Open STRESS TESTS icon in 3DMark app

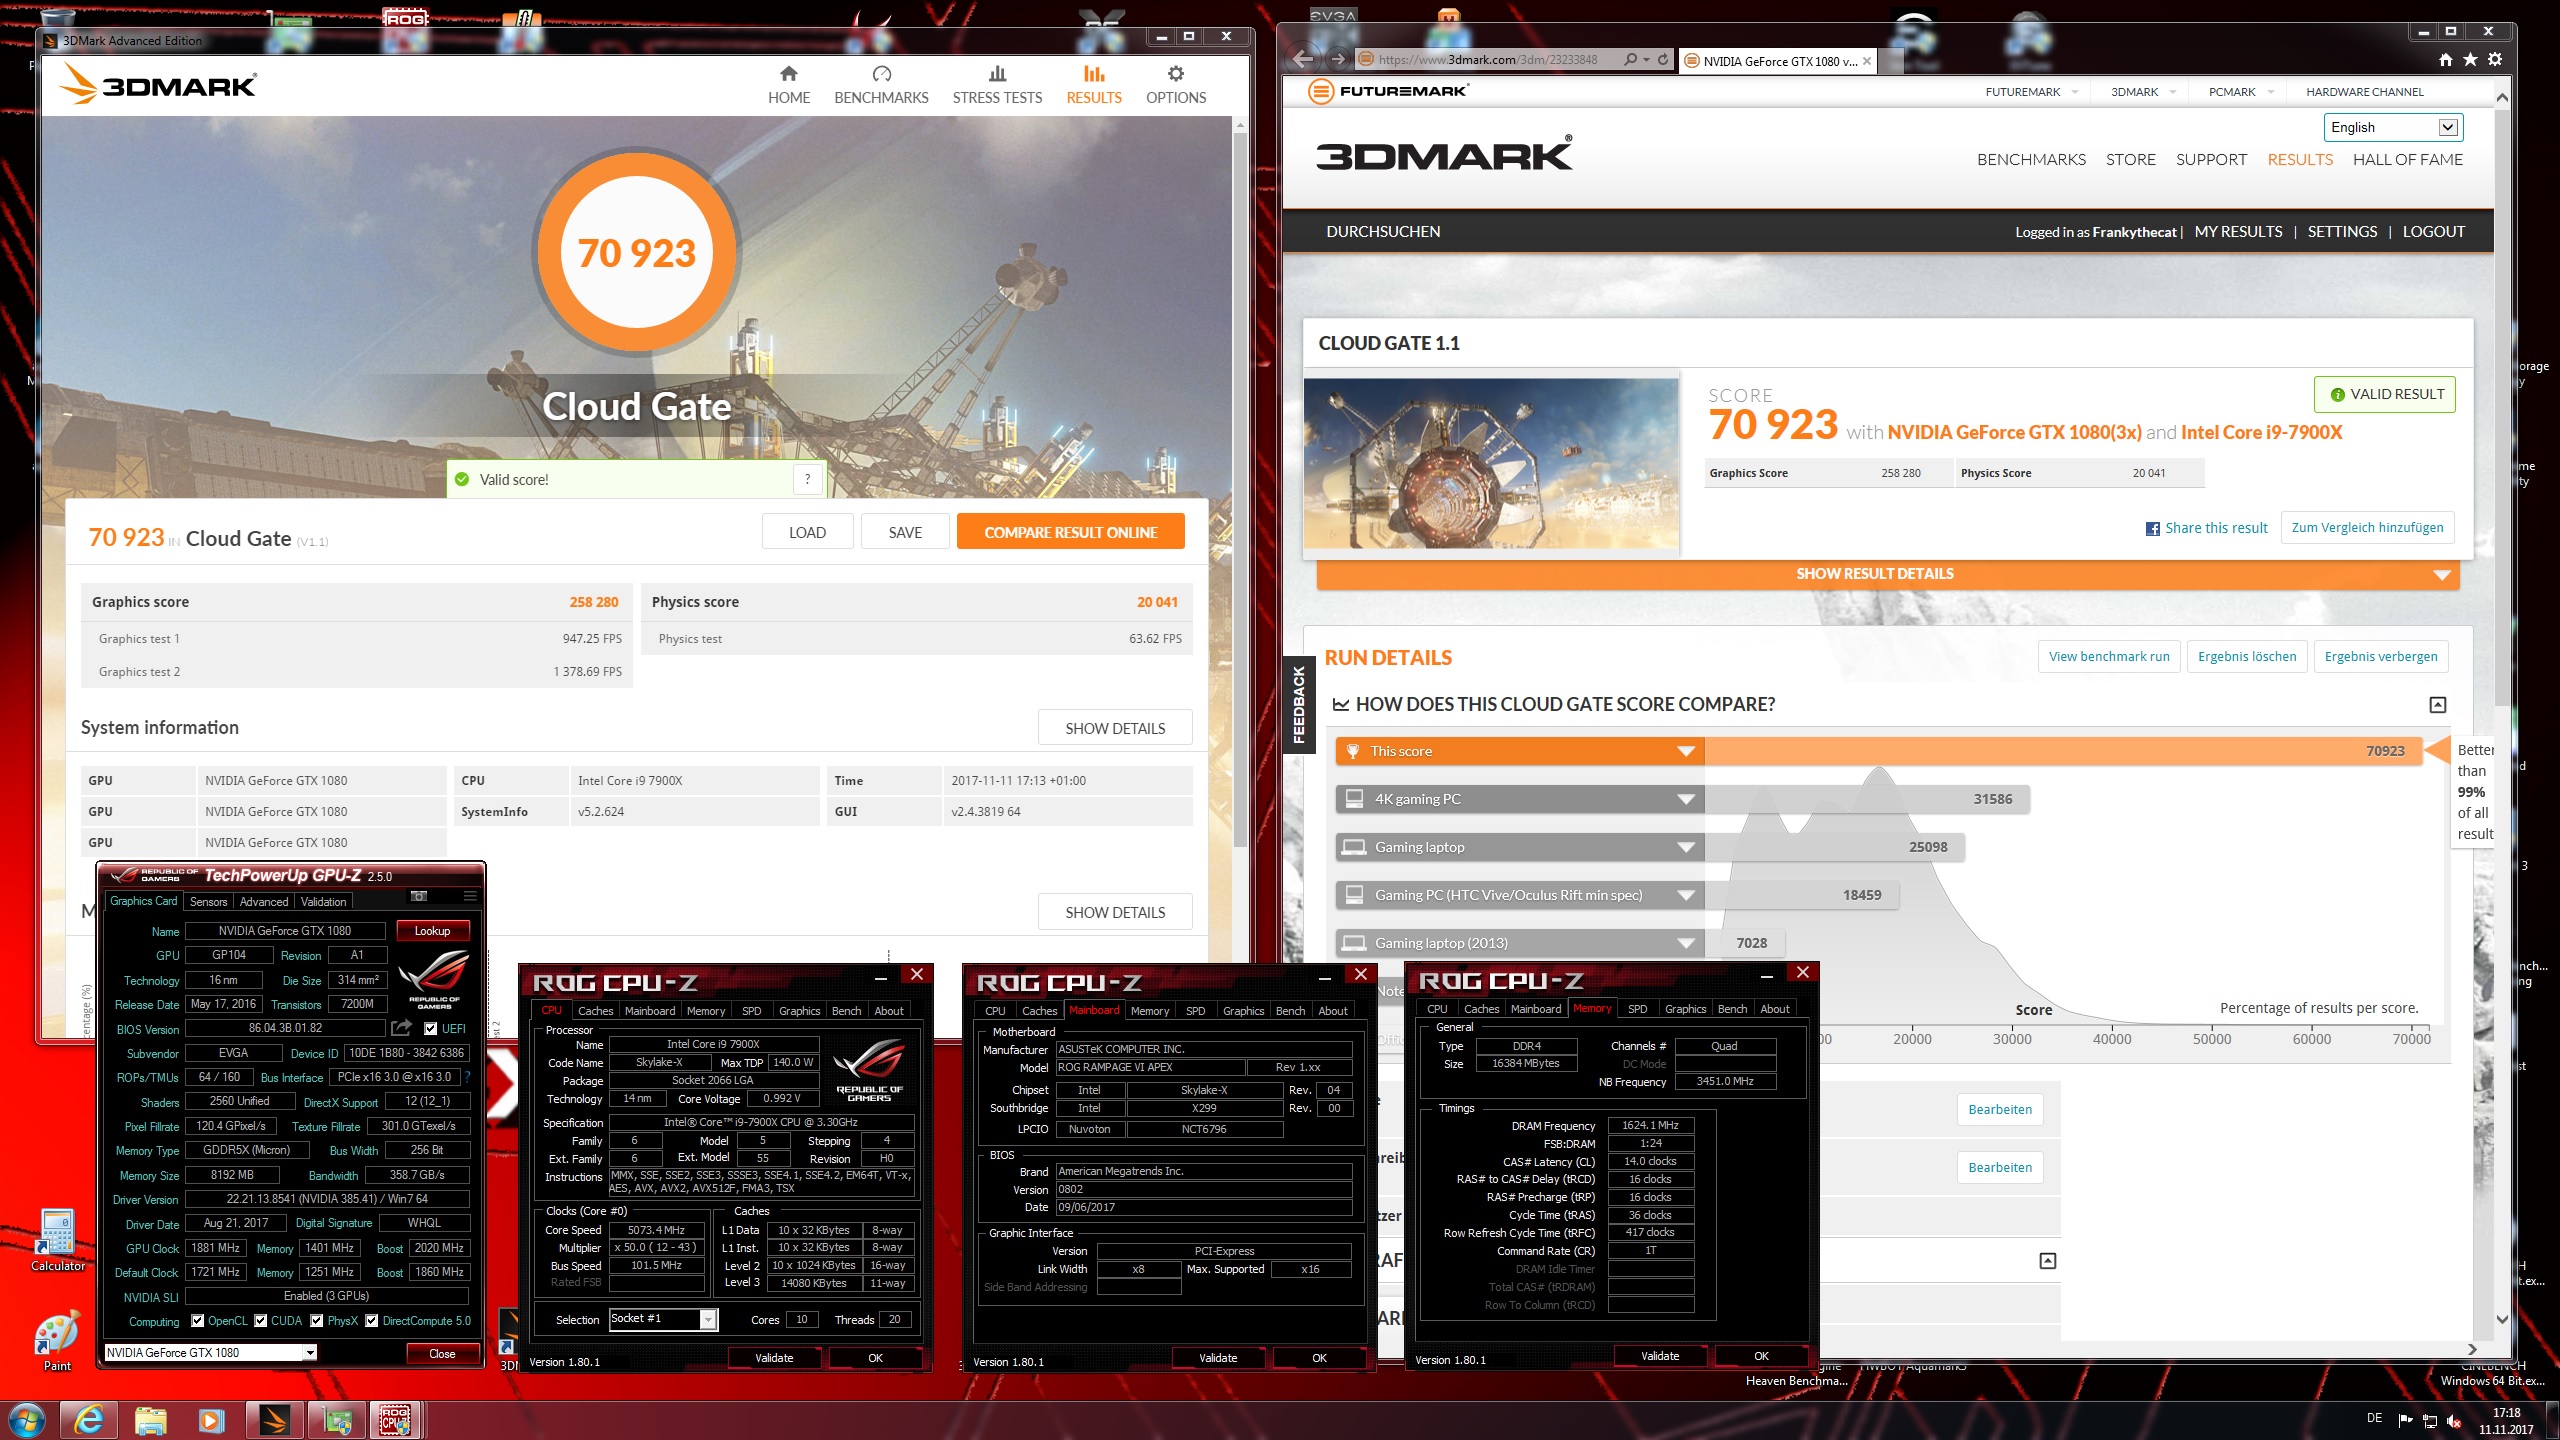point(997,74)
